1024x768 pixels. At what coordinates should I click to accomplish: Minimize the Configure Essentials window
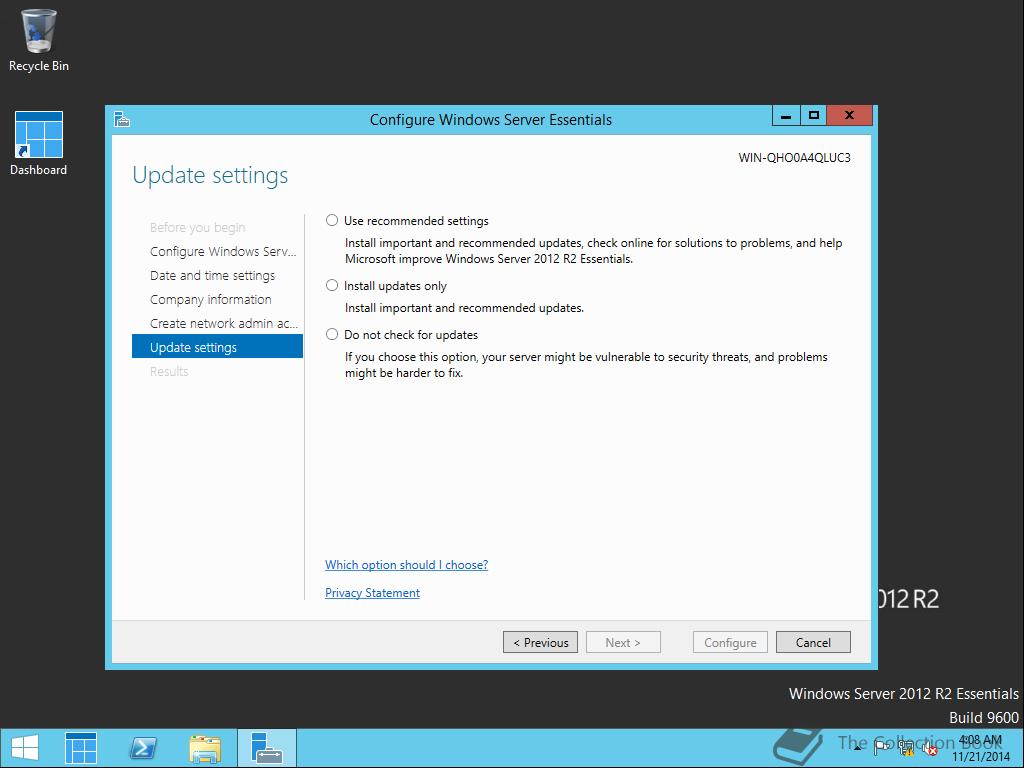point(786,116)
